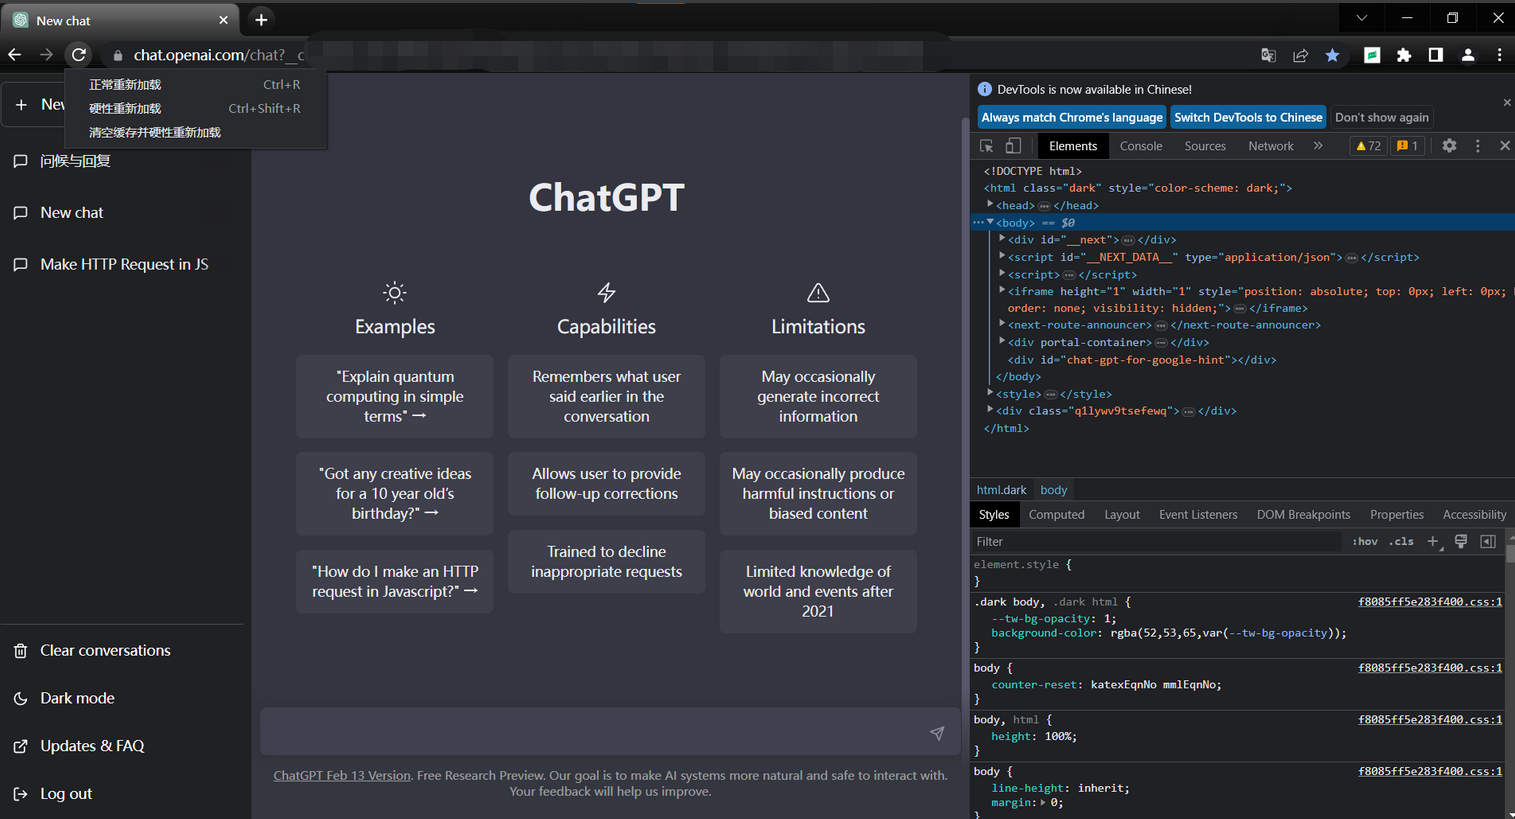
Task: Click the browser forward arrow
Action: click(x=46, y=55)
